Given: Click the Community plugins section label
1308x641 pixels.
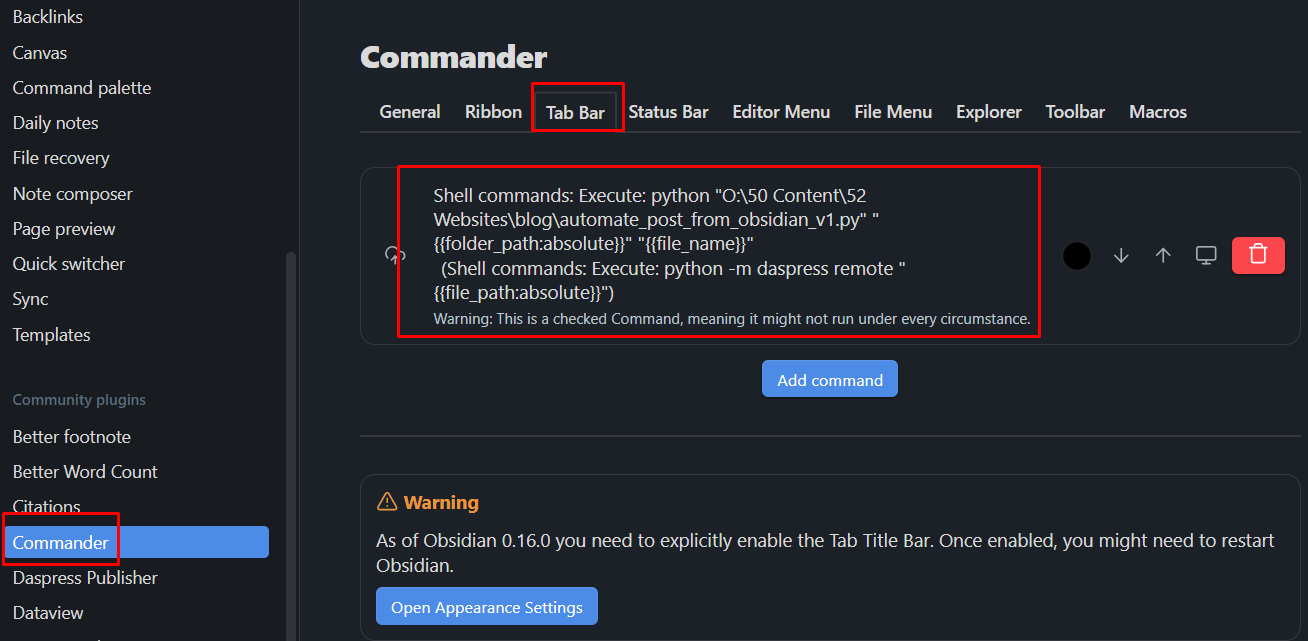Looking at the screenshot, I should pos(79,400).
